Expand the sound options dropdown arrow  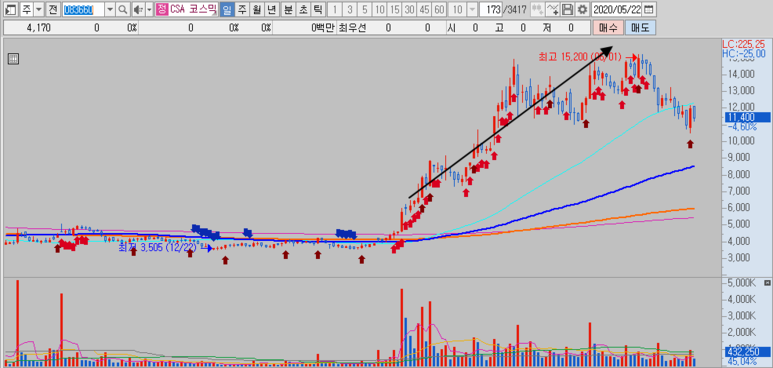[149, 9]
